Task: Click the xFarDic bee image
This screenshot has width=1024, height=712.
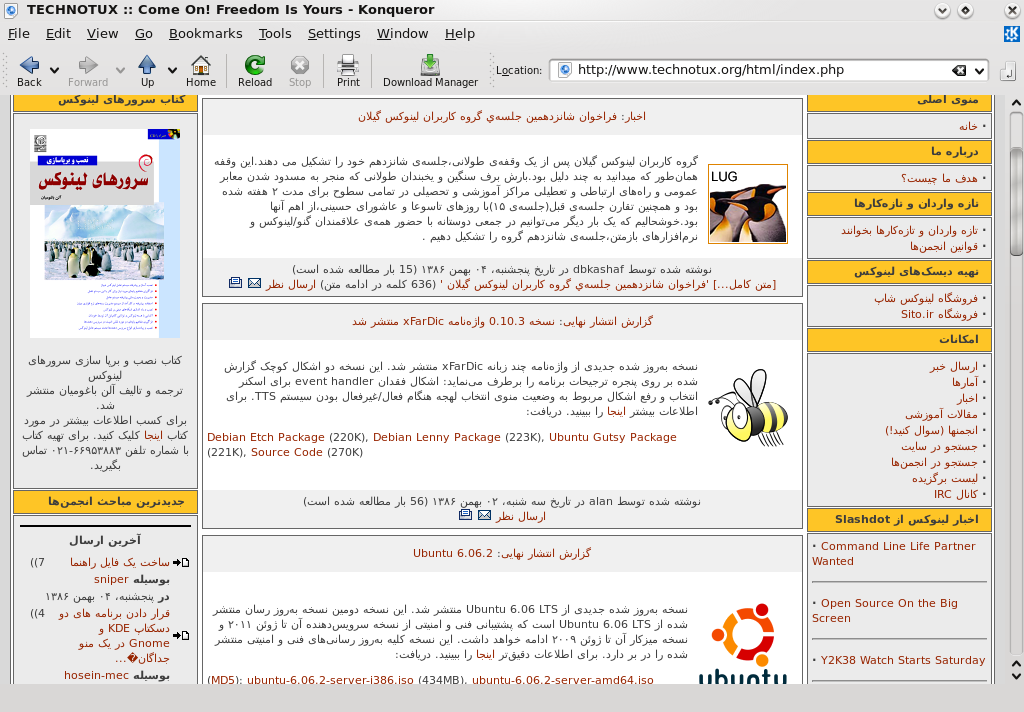Action: (747, 407)
